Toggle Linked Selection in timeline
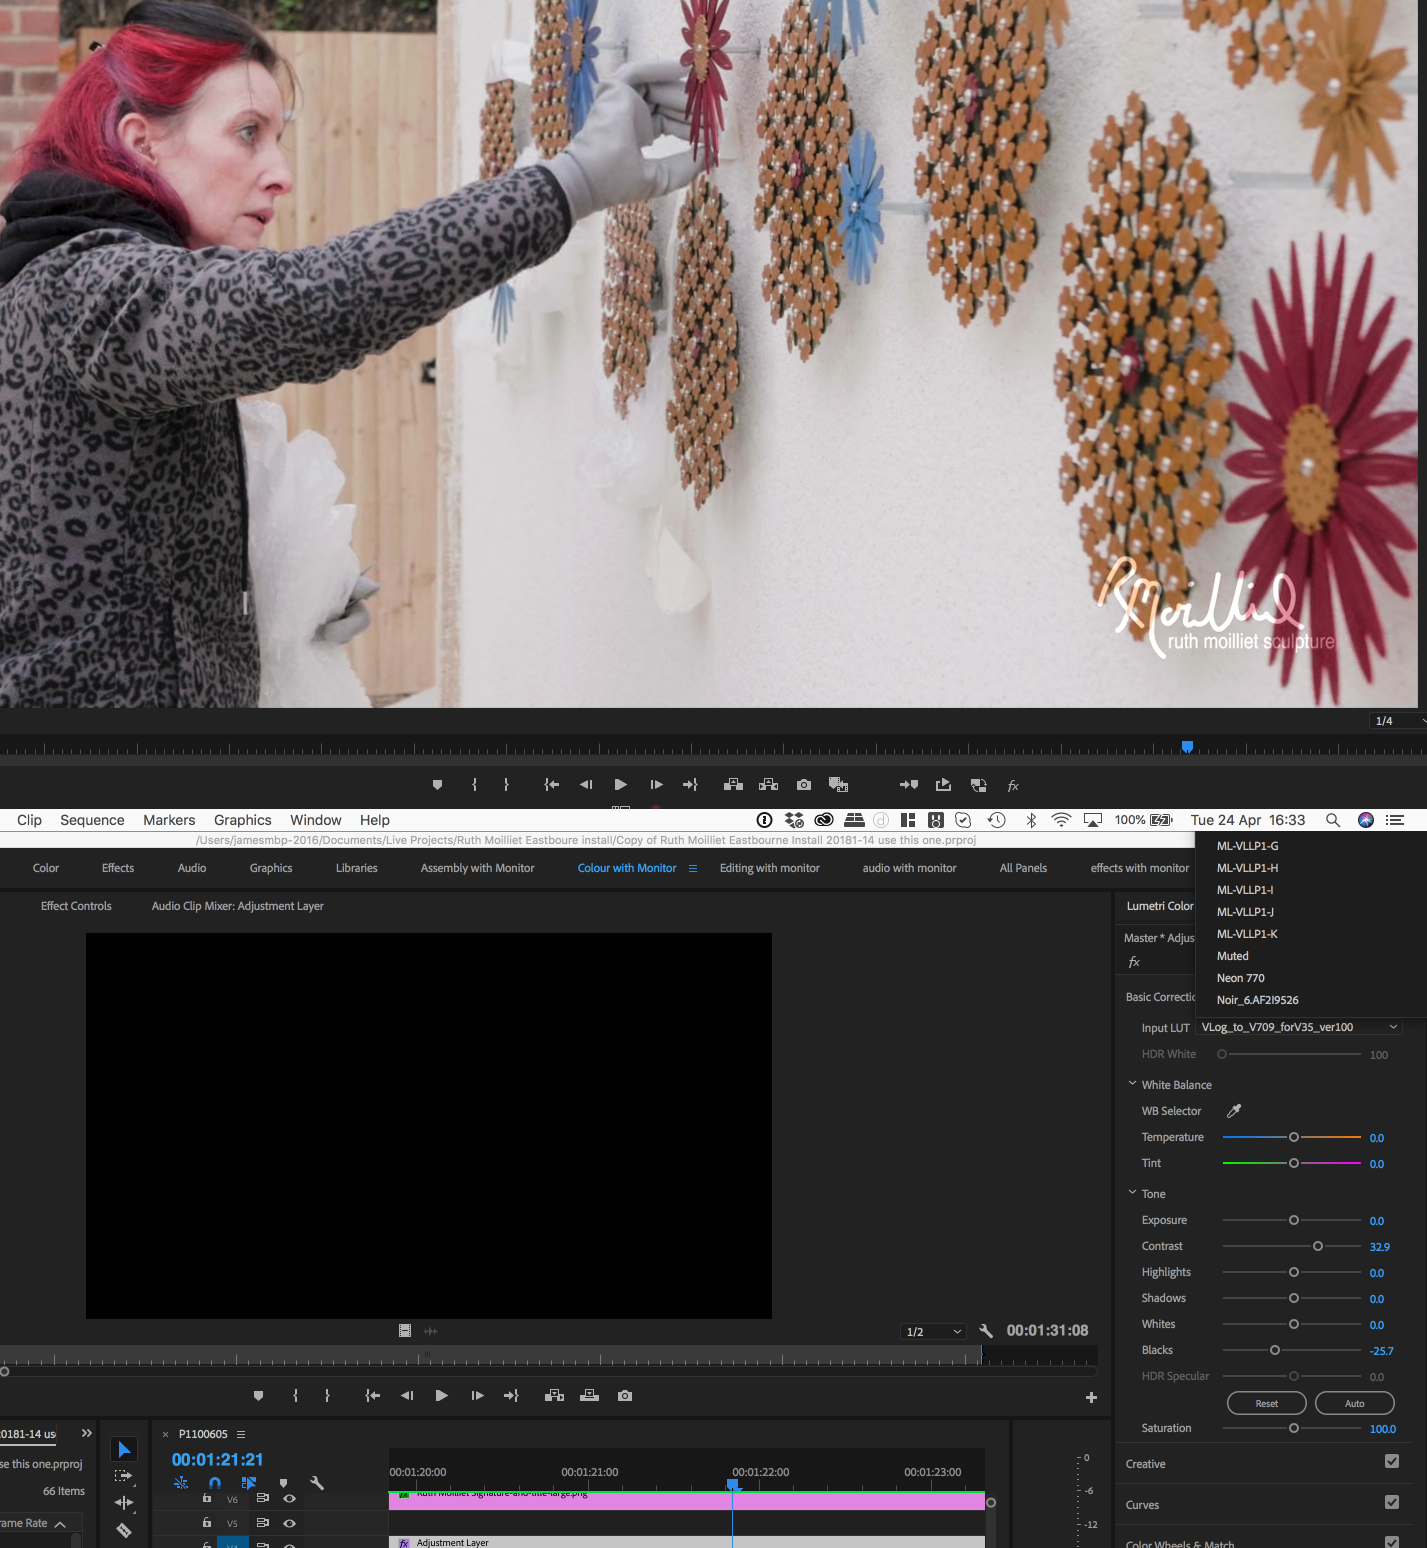 [x=249, y=1484]
